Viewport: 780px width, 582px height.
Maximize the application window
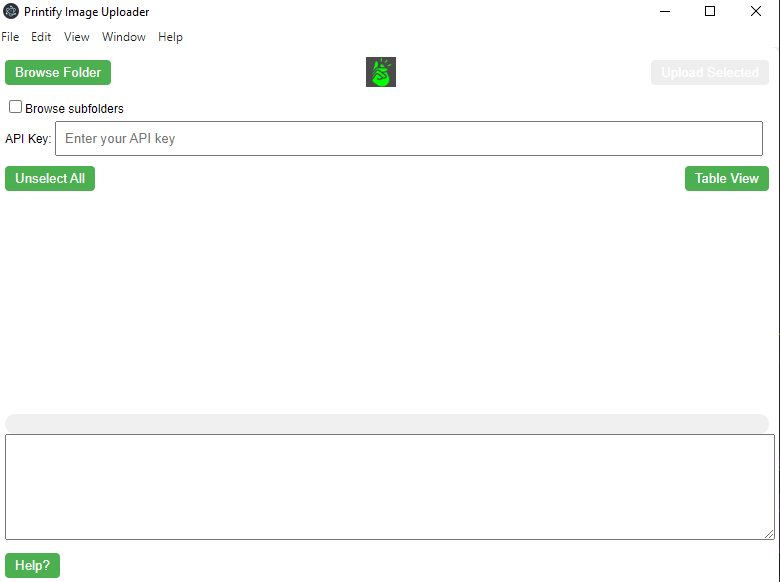710,12
